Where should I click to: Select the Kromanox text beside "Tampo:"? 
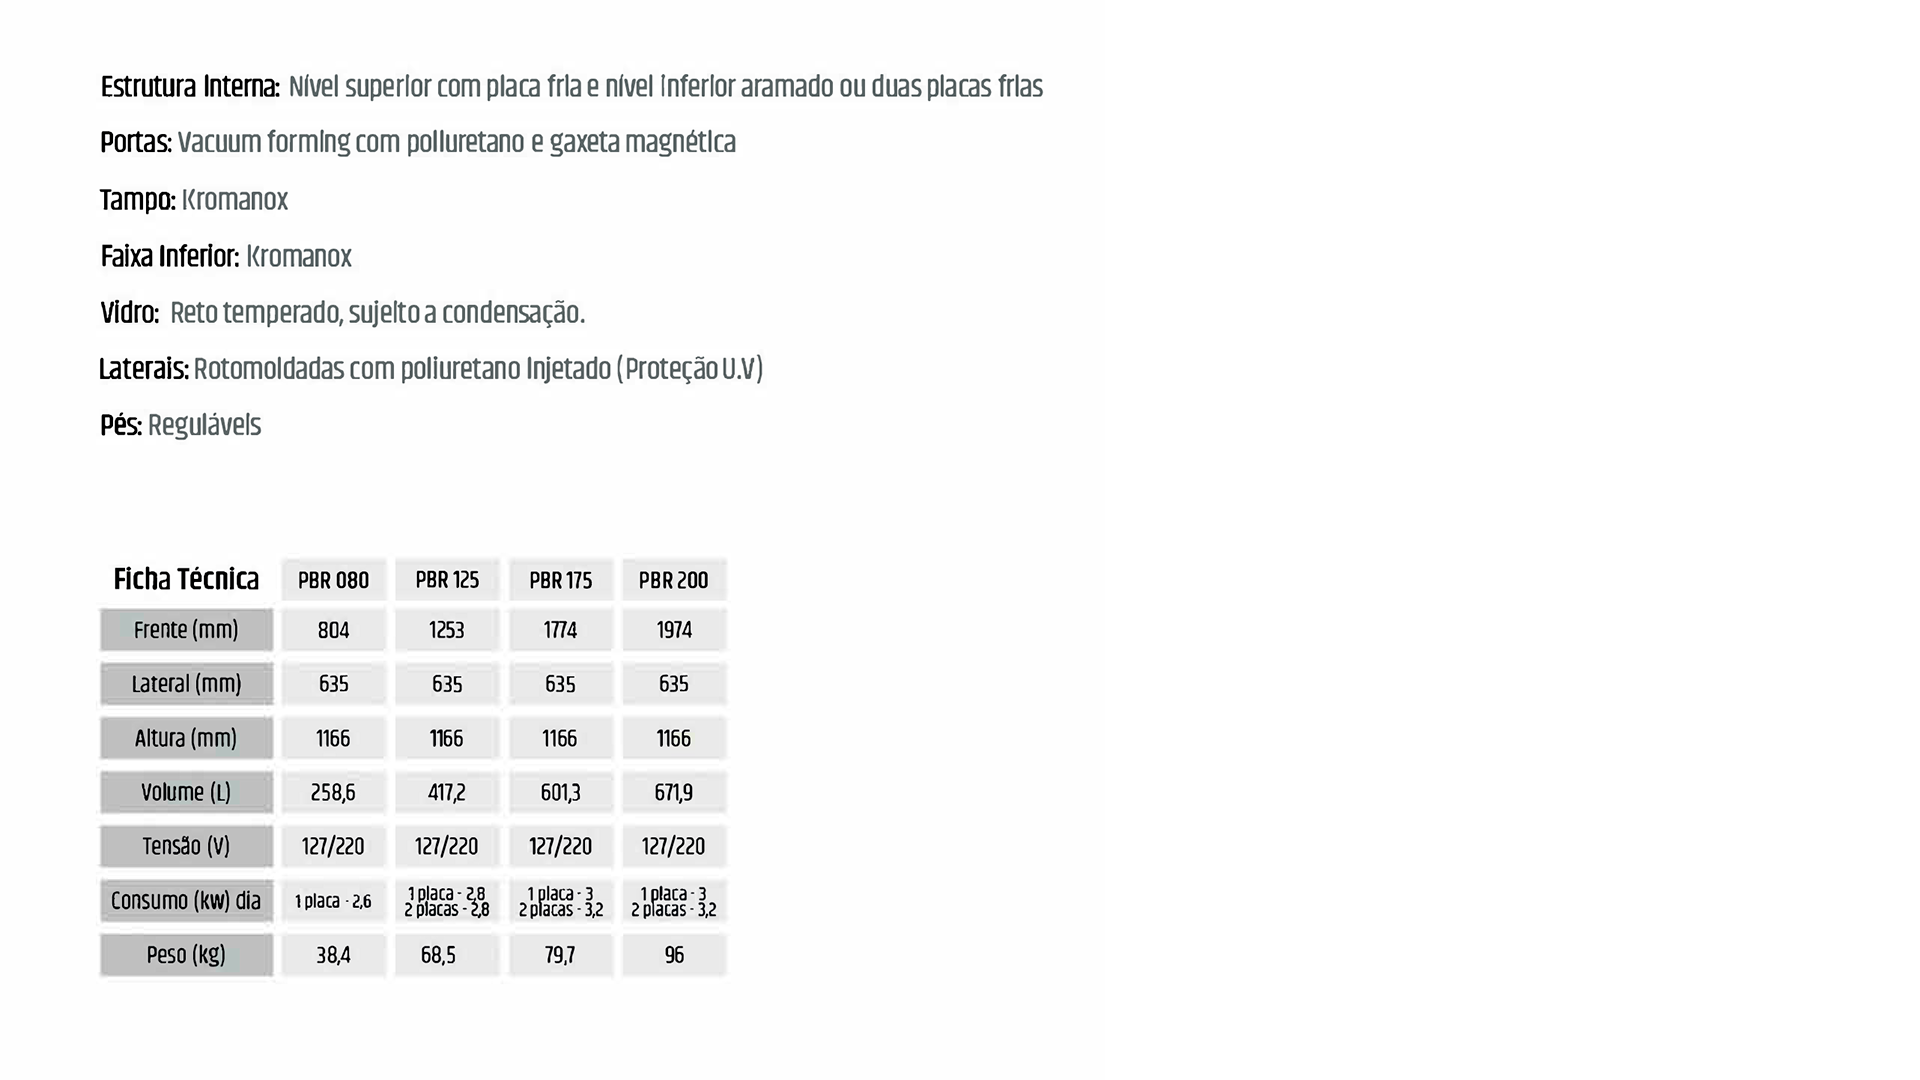click(235, 201)
